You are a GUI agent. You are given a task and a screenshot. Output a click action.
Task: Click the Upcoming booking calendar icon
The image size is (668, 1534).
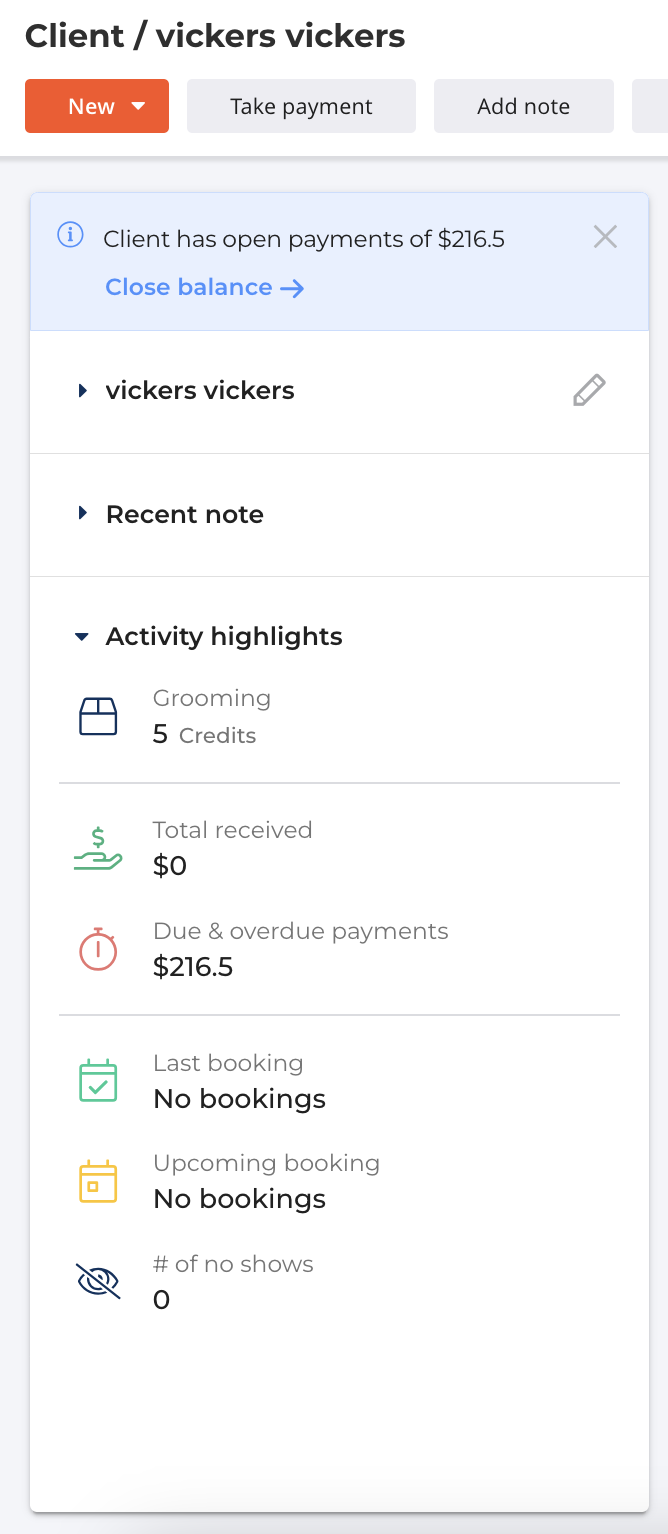tap(98, 1181)
